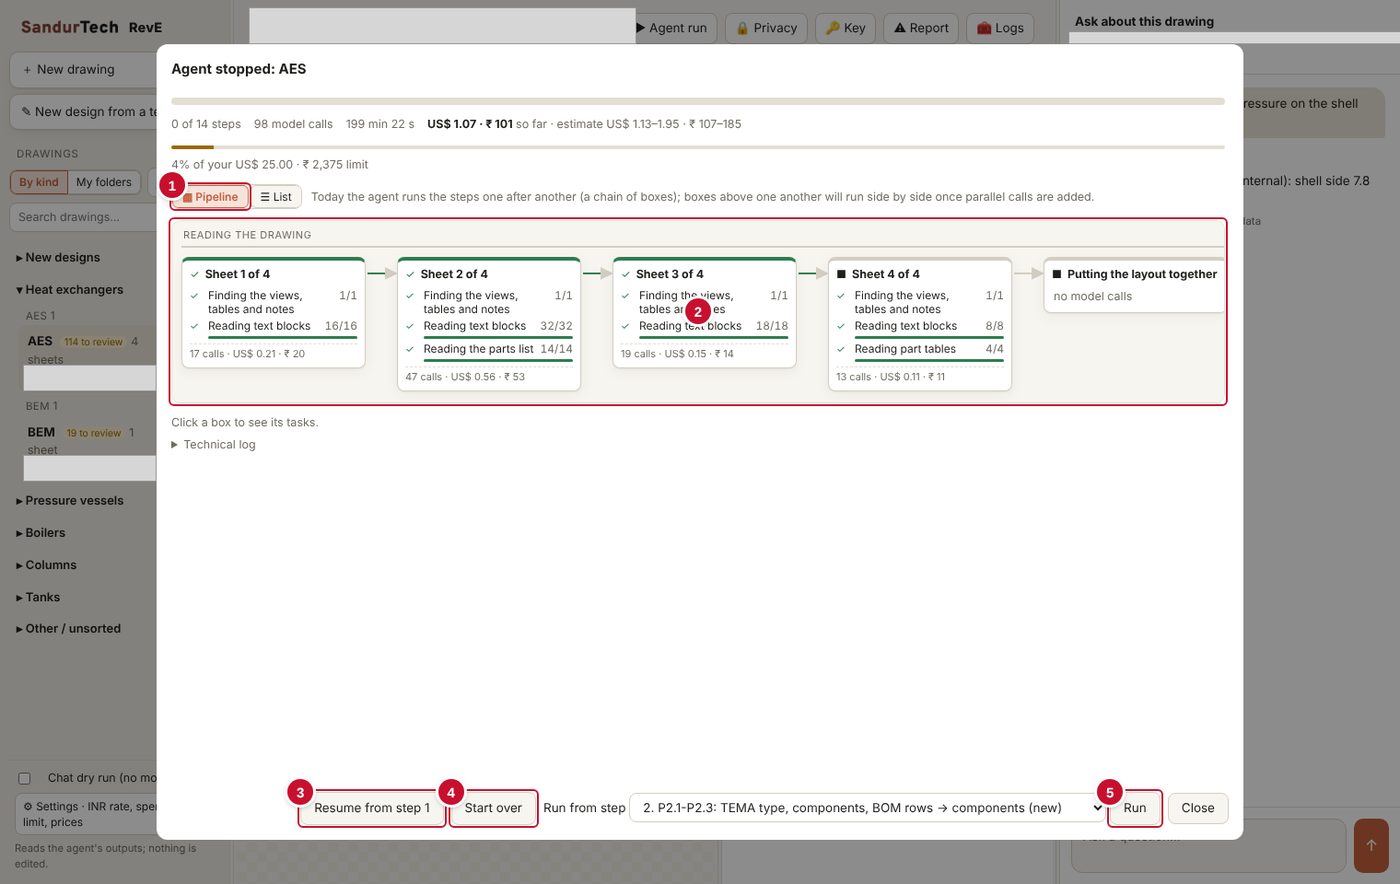Expand the Other / unsorted group

pyautogui.click(x=68, y=629)
